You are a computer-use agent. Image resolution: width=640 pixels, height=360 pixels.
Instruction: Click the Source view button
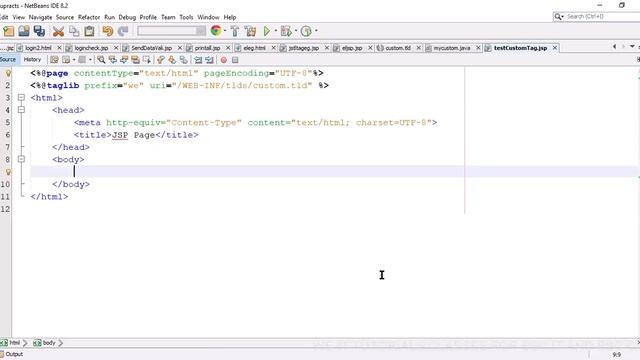click(x=8, y=60)
